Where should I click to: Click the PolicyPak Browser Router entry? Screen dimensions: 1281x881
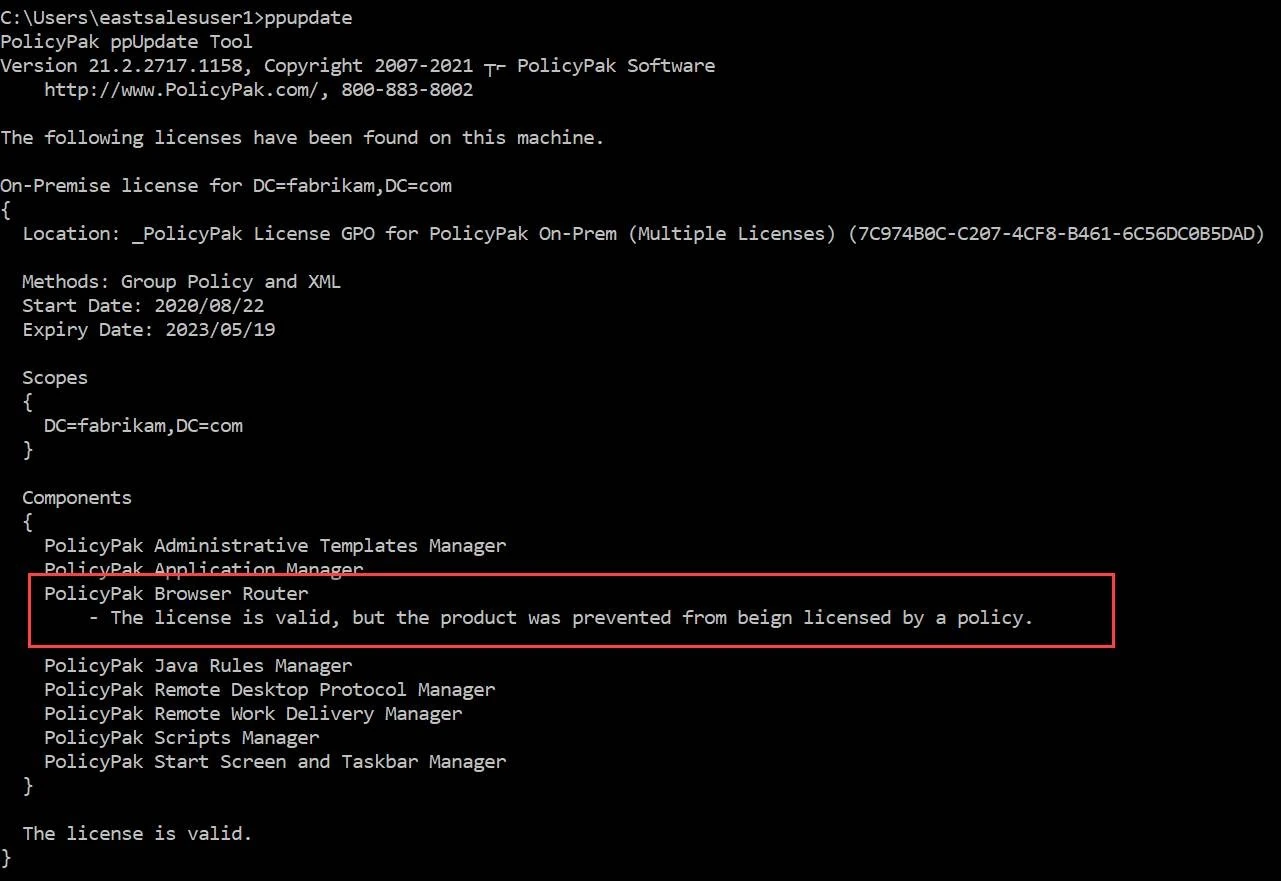[x=176, y=594]
